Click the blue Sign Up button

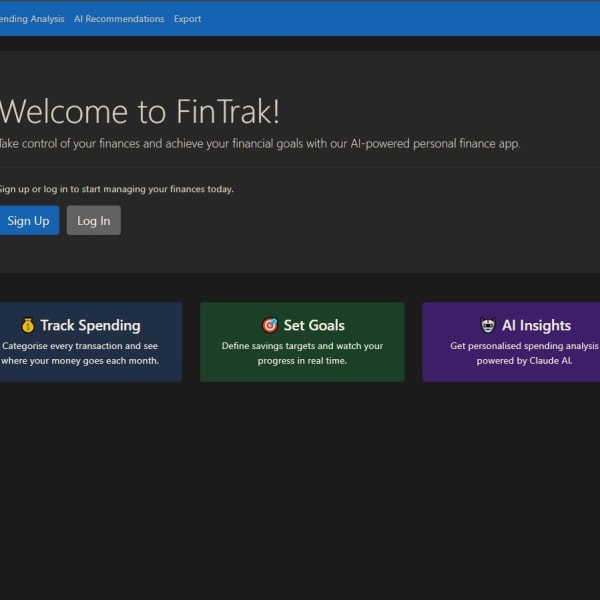coord(29,220)
